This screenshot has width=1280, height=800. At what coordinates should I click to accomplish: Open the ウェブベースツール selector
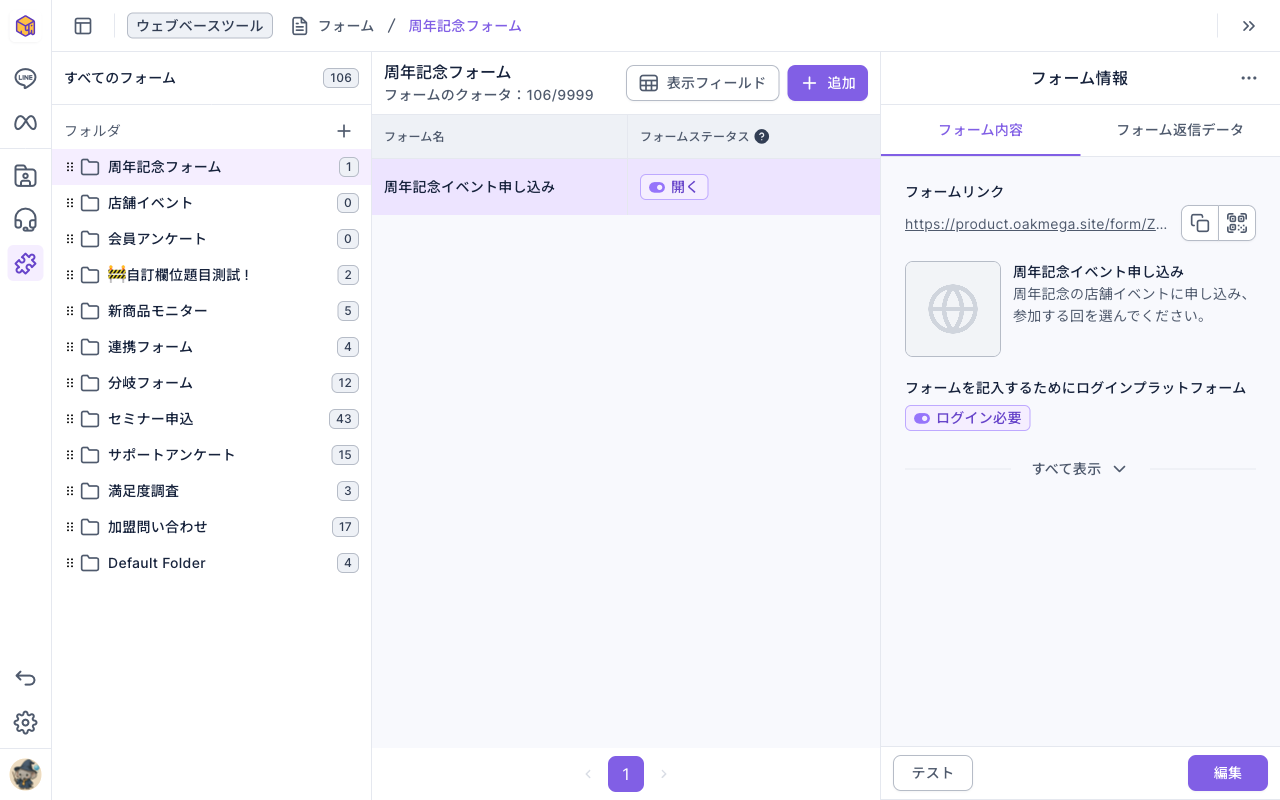click(200, 26)
